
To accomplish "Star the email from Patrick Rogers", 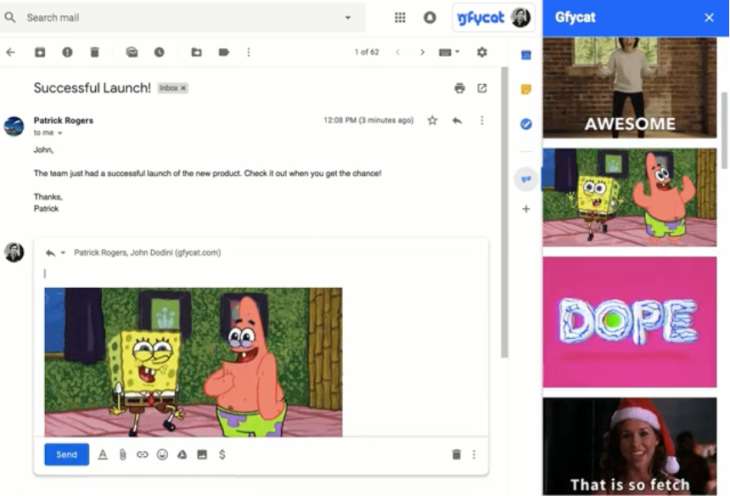I will point(433,121).
